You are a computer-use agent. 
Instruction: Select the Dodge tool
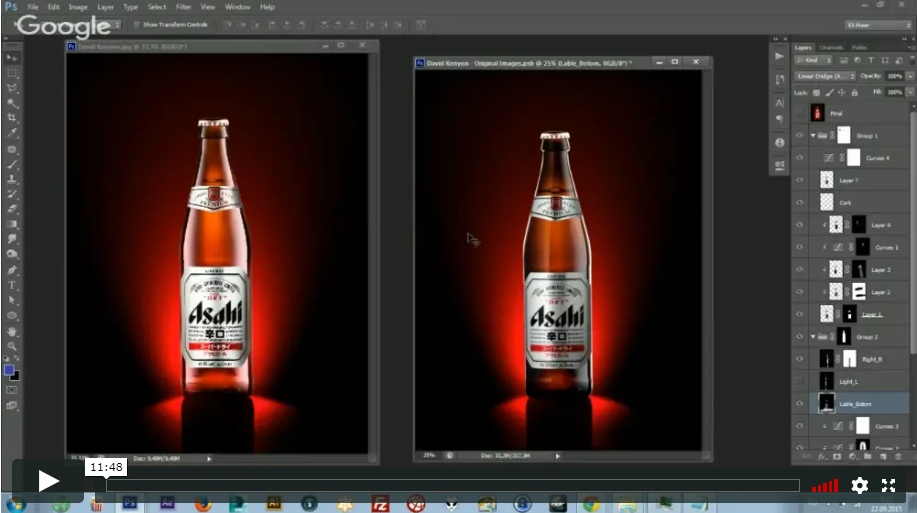point(12,254)
